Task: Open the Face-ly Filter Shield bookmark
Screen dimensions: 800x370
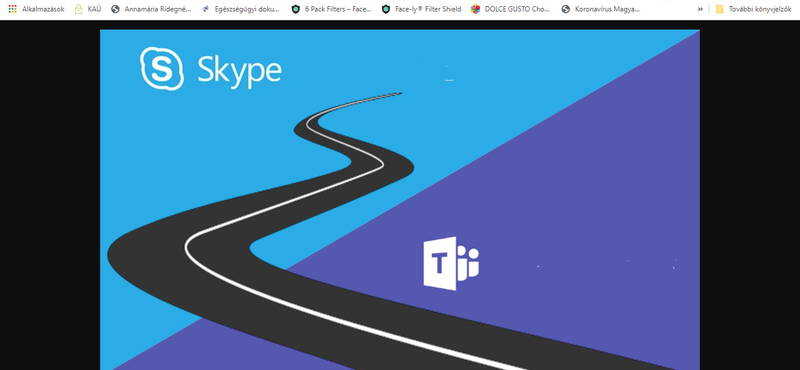Action: point(421,9)
